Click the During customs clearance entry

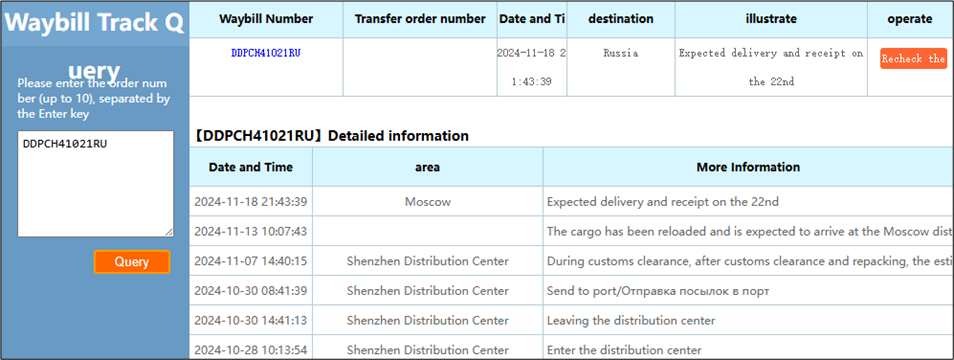(x=748, y=261)
